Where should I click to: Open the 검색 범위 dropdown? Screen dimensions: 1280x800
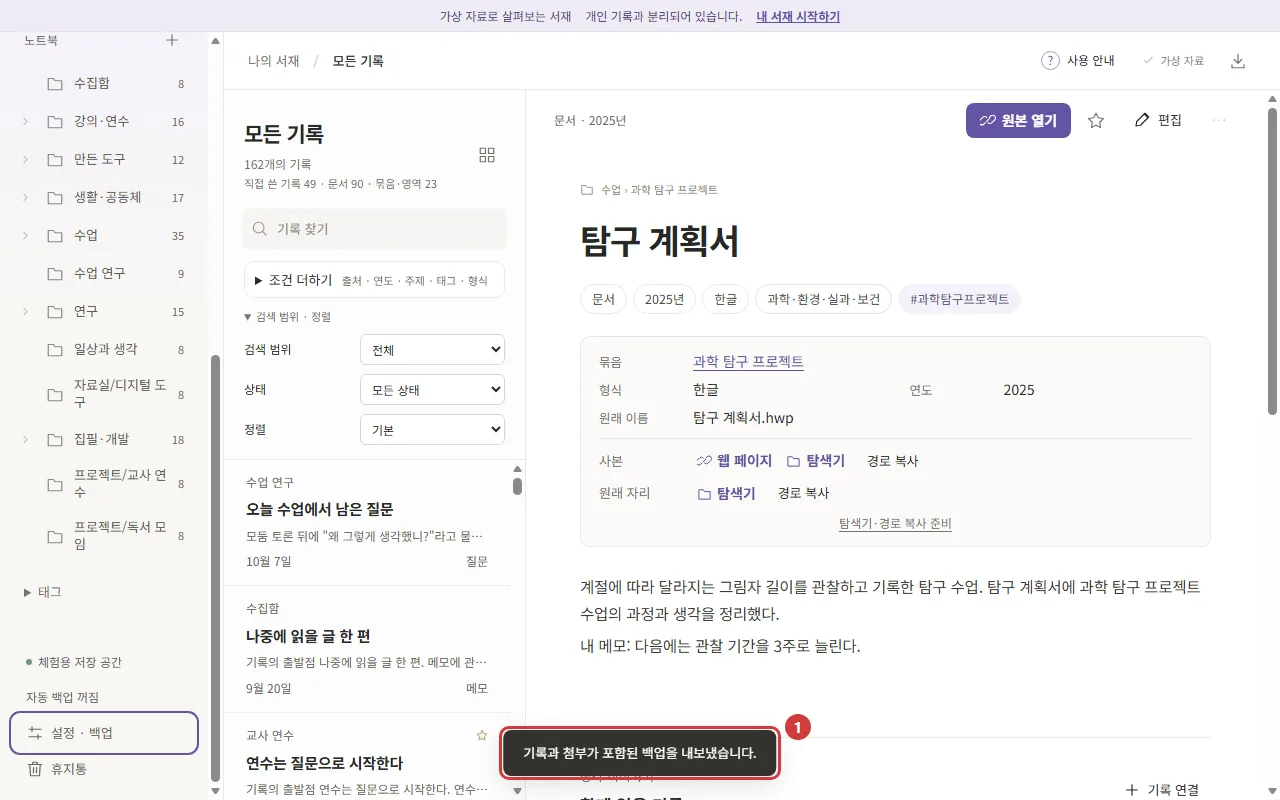(x=432, y=350)
